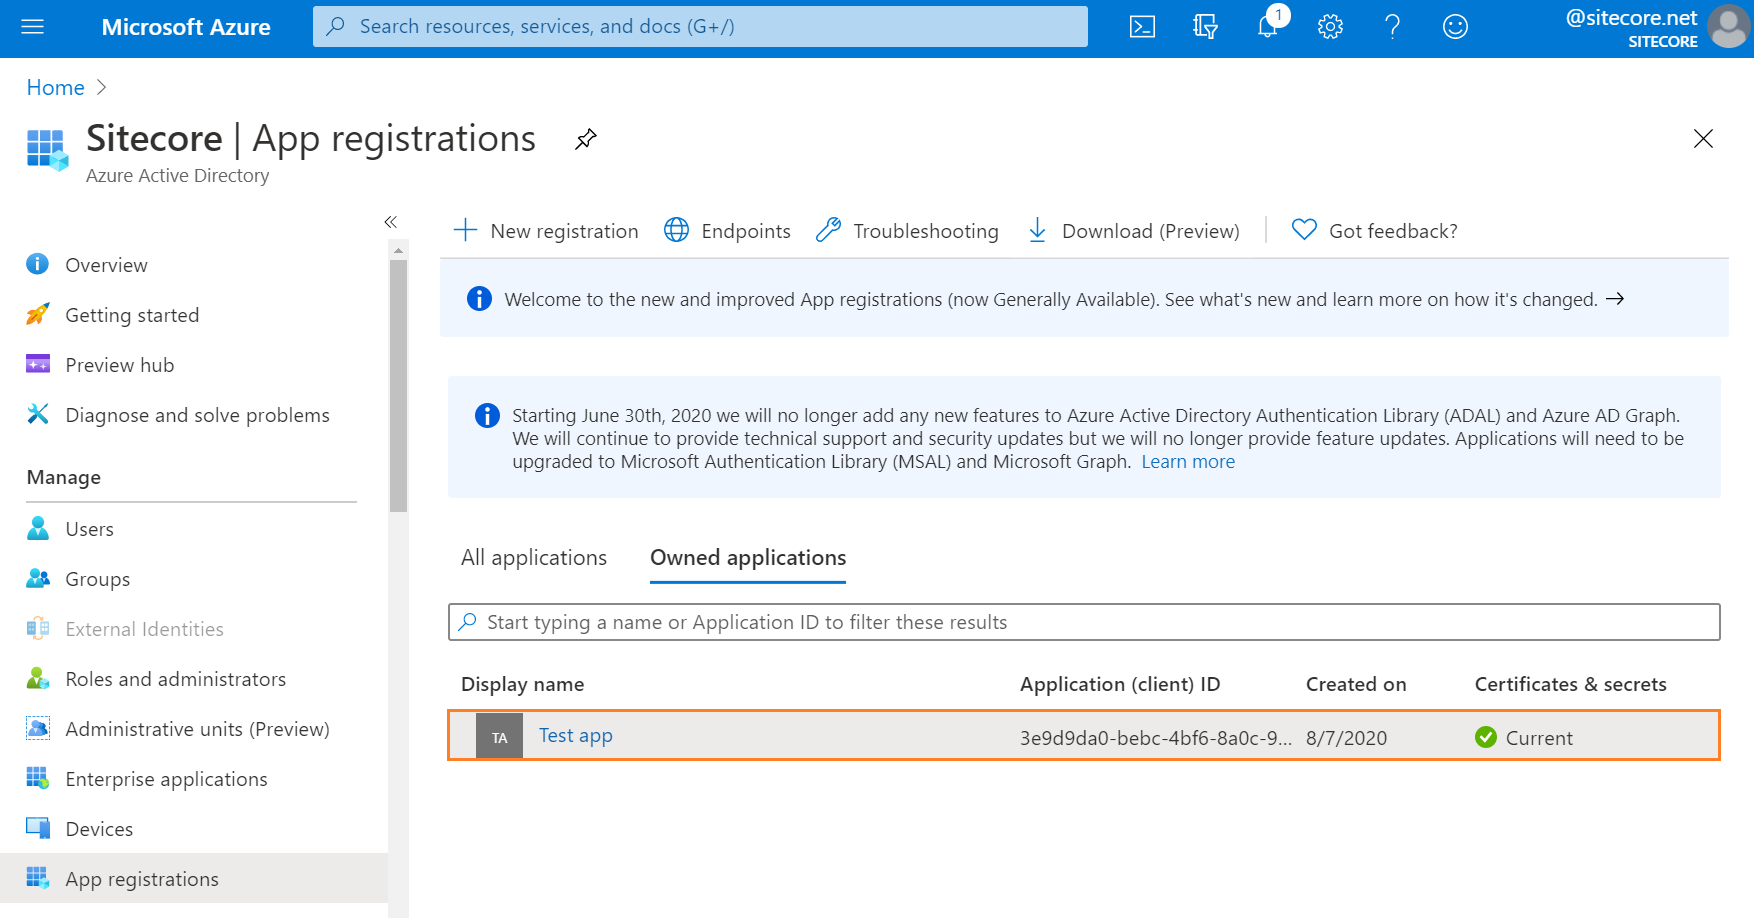
Task: Open Administrative units (Preview)
Action: click(x=197, y=729)
